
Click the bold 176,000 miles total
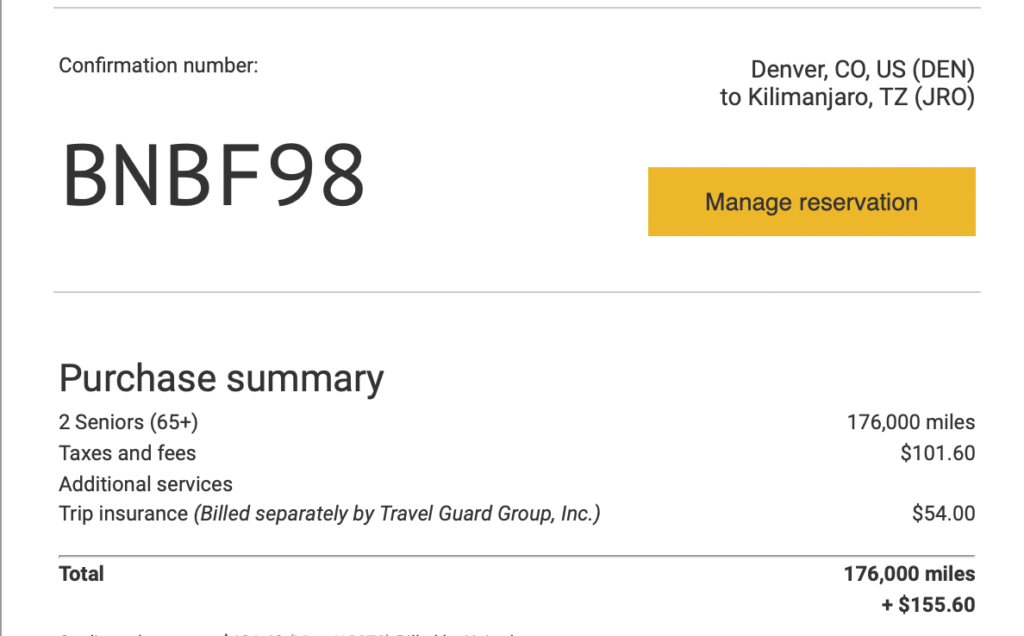point(909,574)
